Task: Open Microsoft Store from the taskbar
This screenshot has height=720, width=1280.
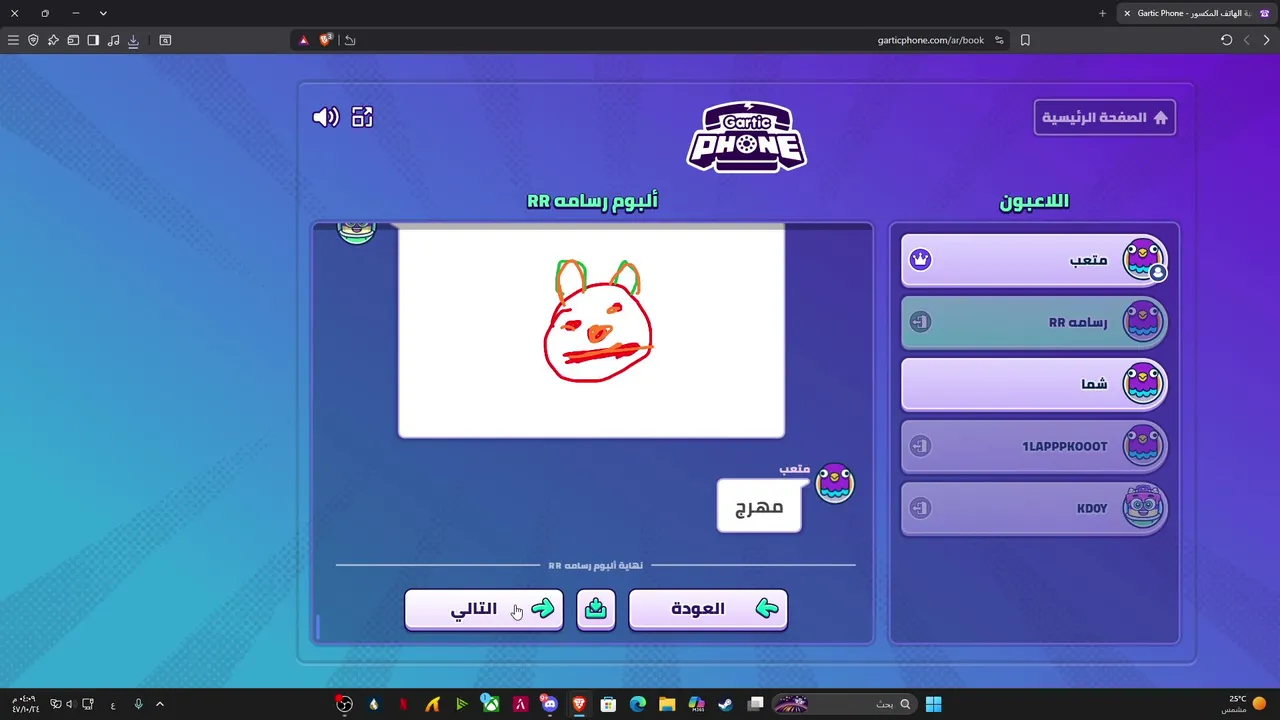Action: [608, 704]
